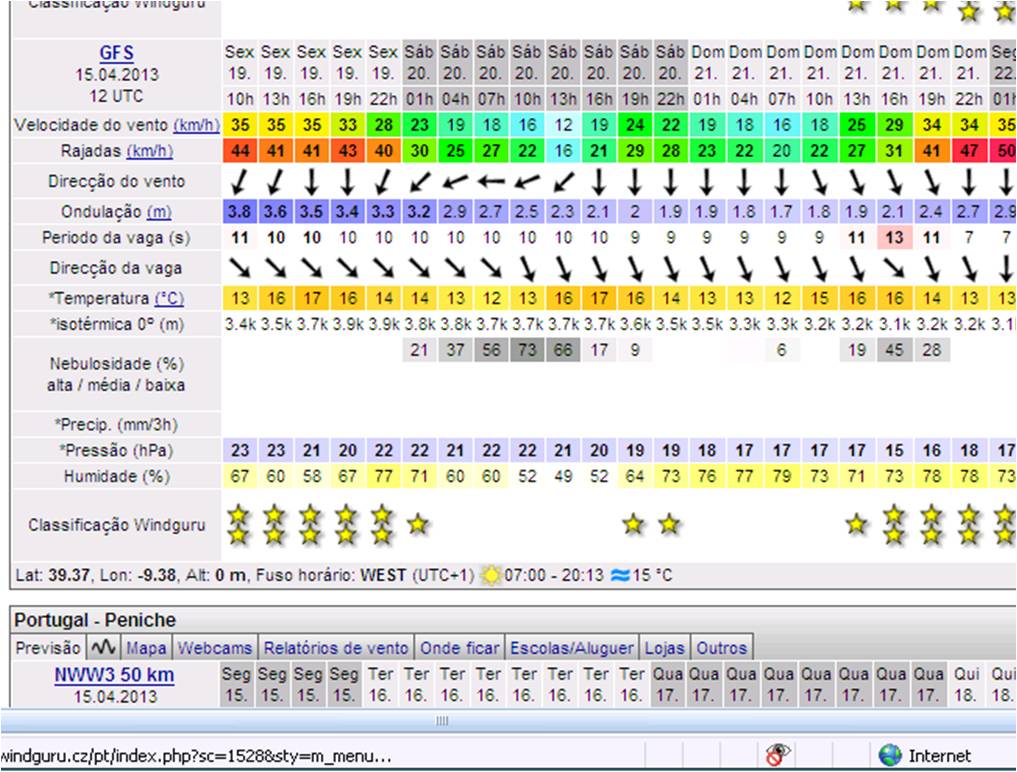This screenshot has height=772, width=1017.
Task: Click the single star rating at Dom 13h
Action: 856,524
